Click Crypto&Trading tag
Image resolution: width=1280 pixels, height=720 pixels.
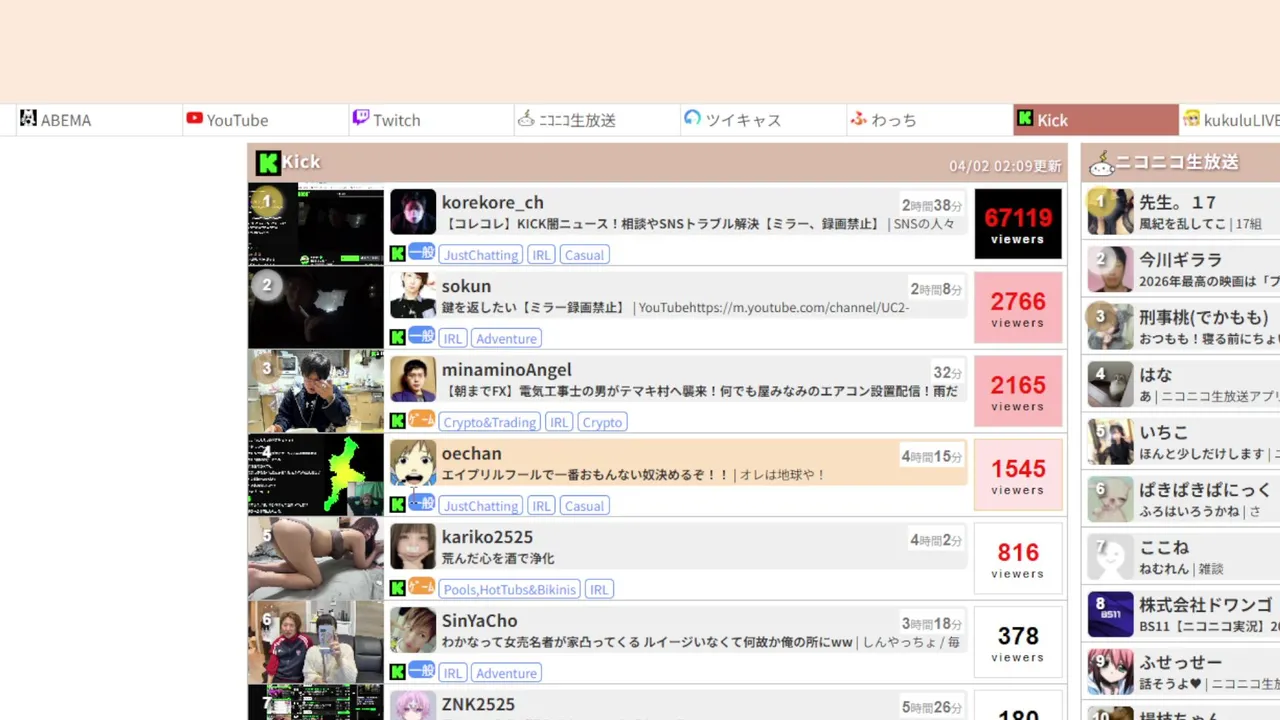coord(490,422)
